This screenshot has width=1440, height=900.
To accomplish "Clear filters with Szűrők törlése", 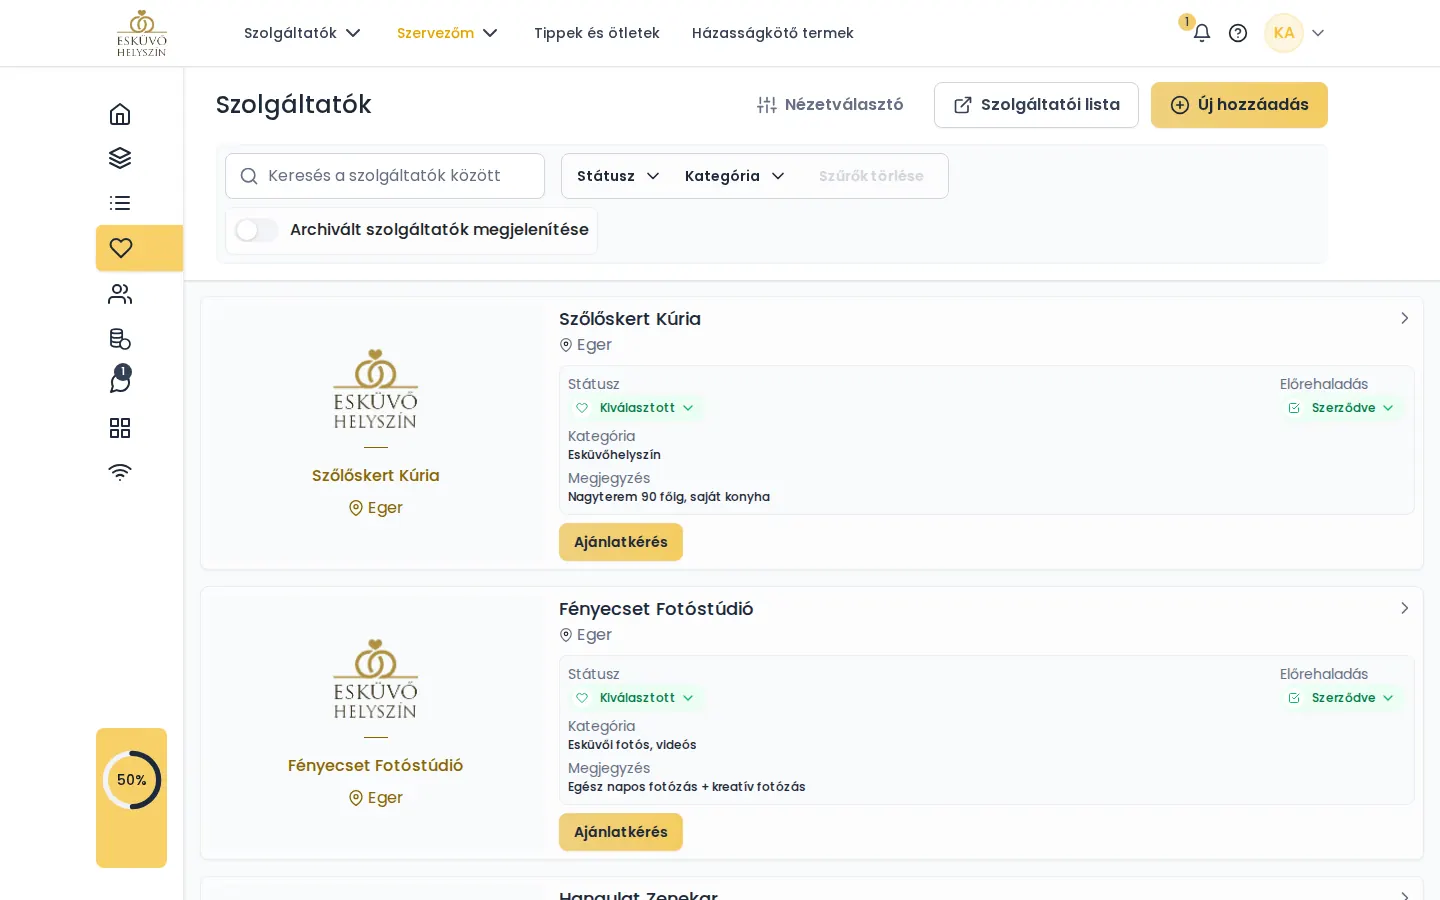I will click(x=871, y=176).
